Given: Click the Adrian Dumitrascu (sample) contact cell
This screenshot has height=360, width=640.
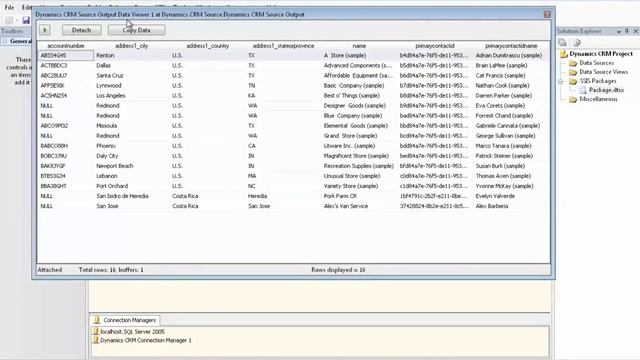Looking at the screenshot, I should click(511, 55).
